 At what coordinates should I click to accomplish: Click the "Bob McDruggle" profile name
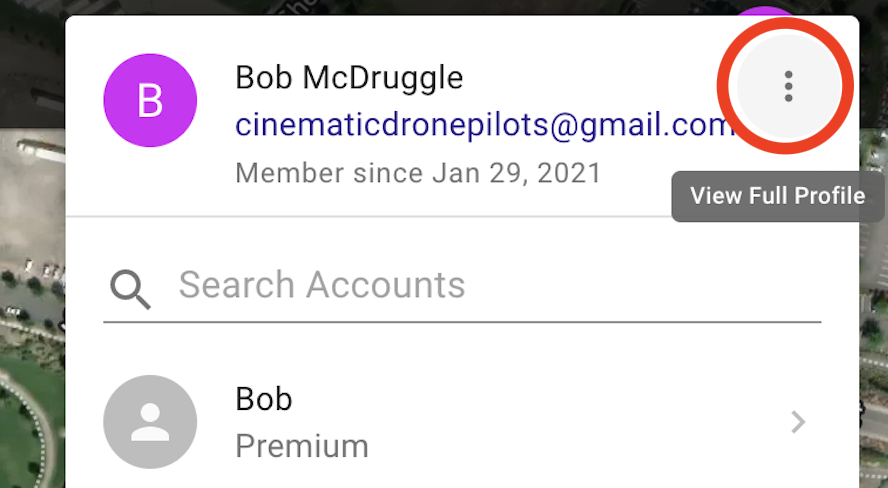(349, 78)
